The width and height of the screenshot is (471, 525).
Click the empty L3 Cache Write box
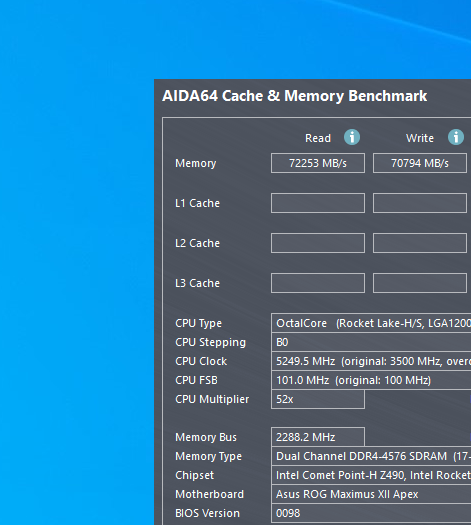420,283
